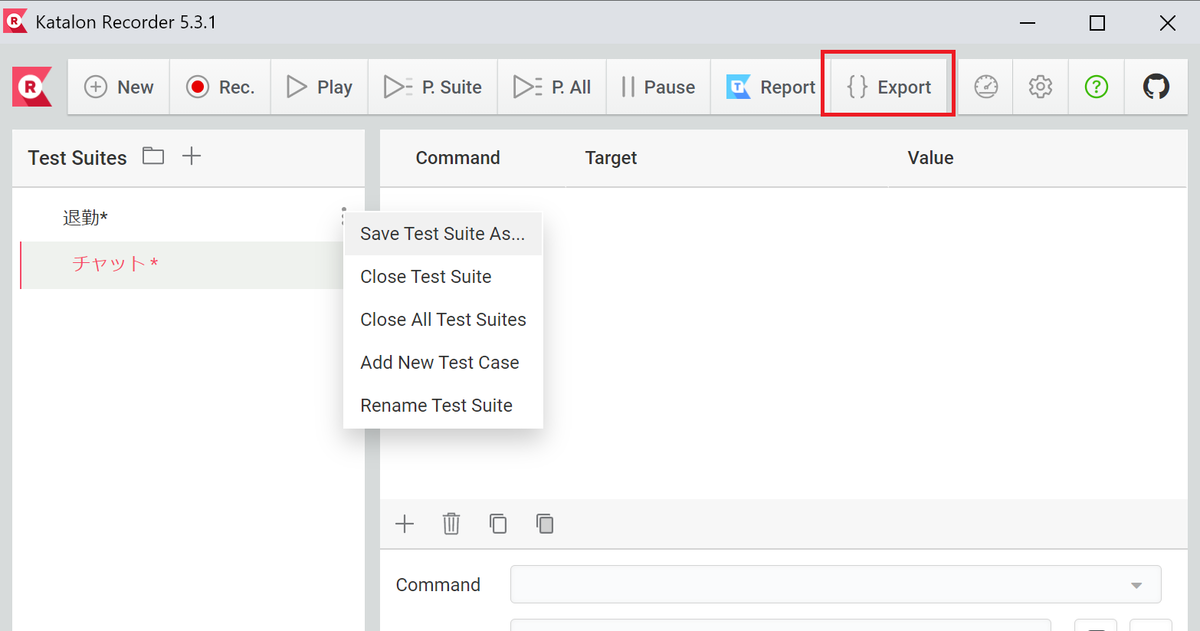The image size is (1200, 631).
Task: Paste command with paste icon
Action: [x=545, y=523]
